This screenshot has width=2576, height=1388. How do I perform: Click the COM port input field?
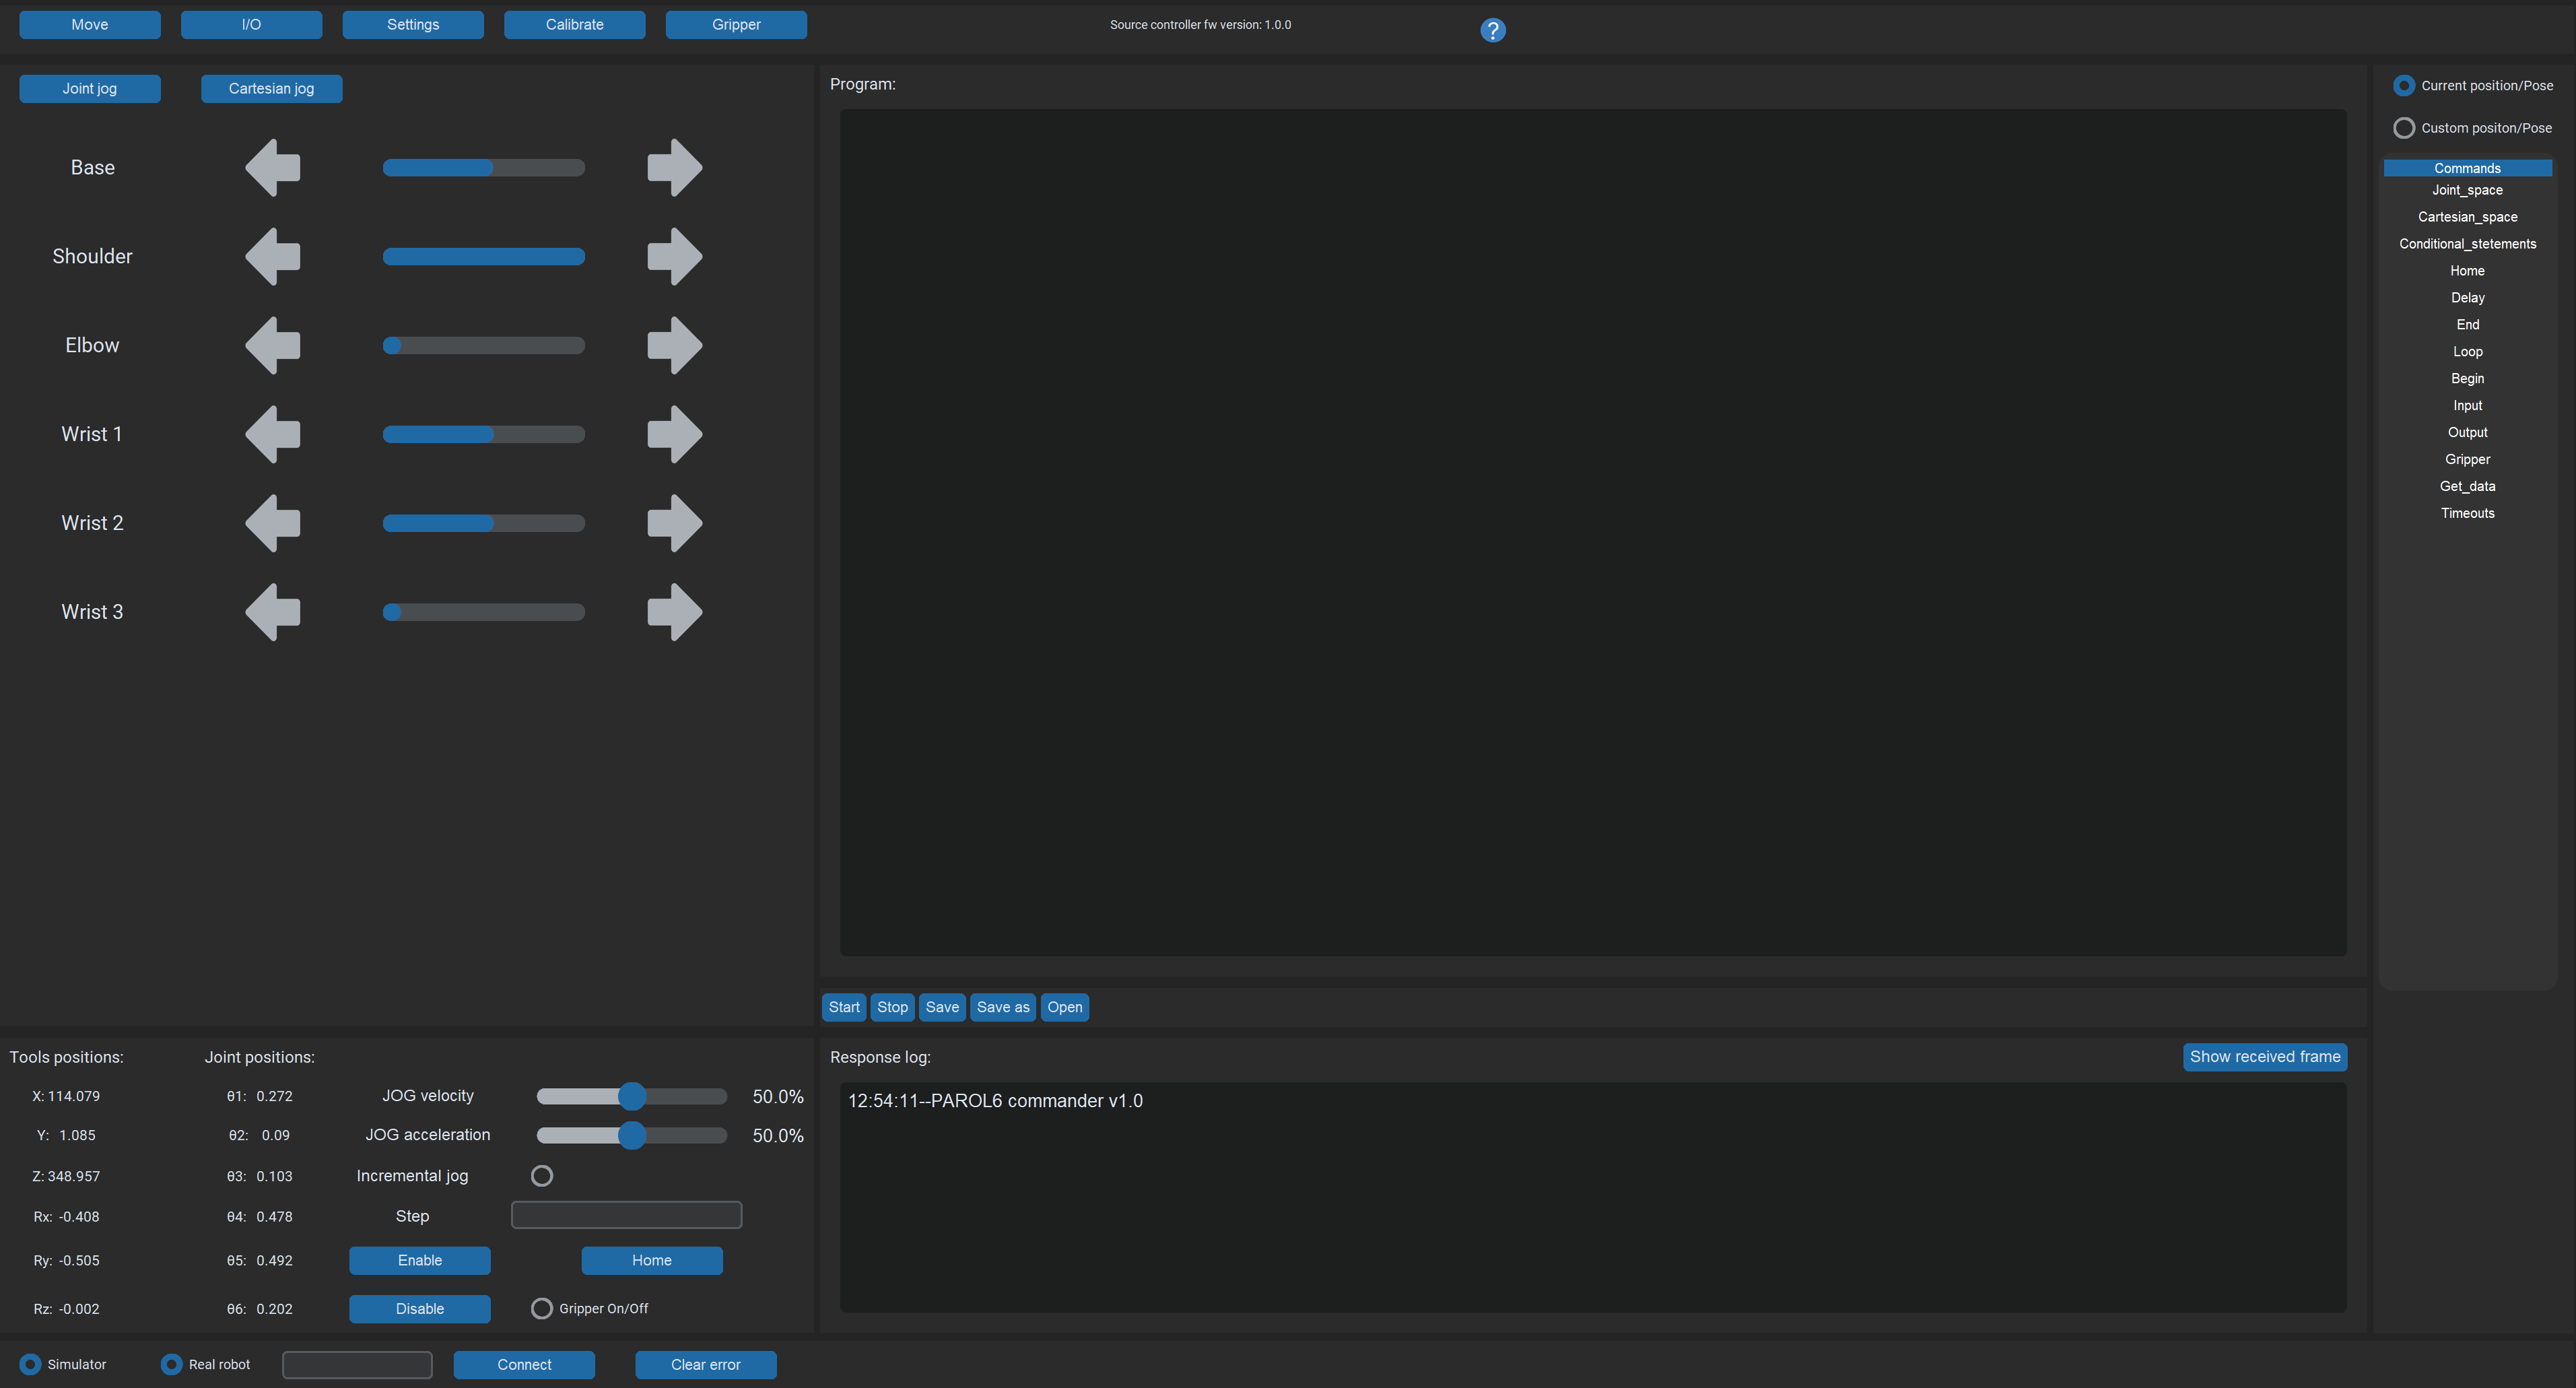[x=358, y=1365]
